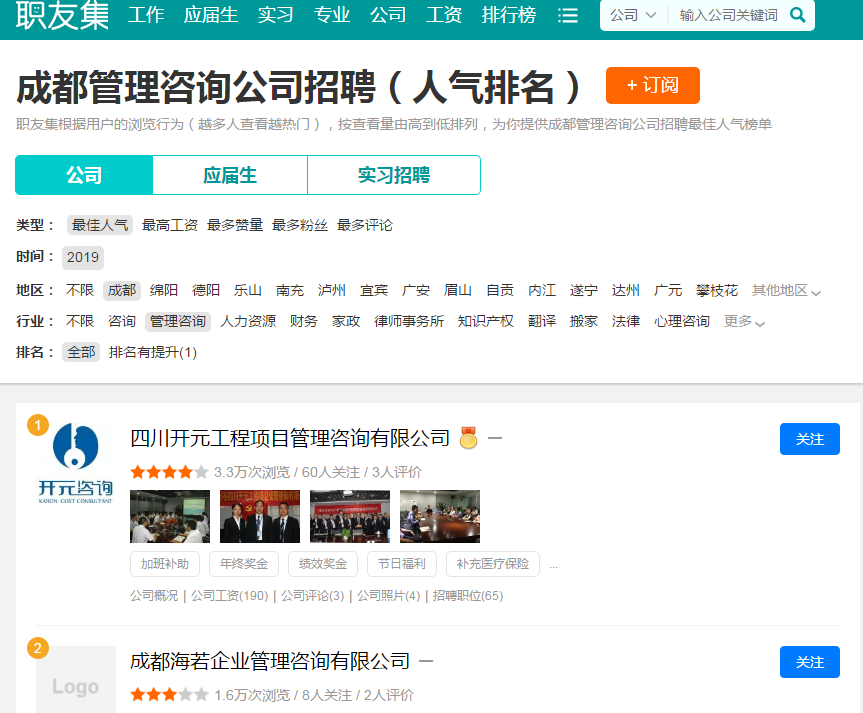The image size is (863, 713).
Task: Click the 职友集 site logo
Action: pos(62,15)
